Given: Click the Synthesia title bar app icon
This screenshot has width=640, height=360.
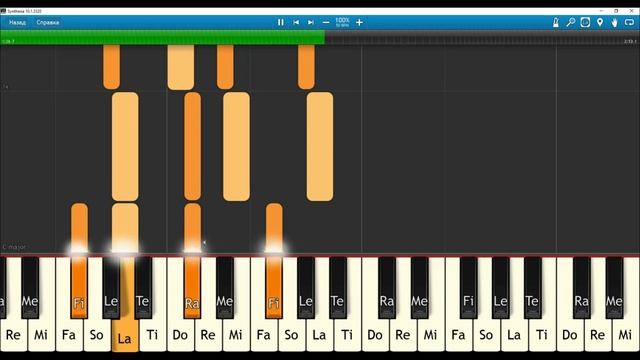Looking at the screenshot, I should coord(3,11).
